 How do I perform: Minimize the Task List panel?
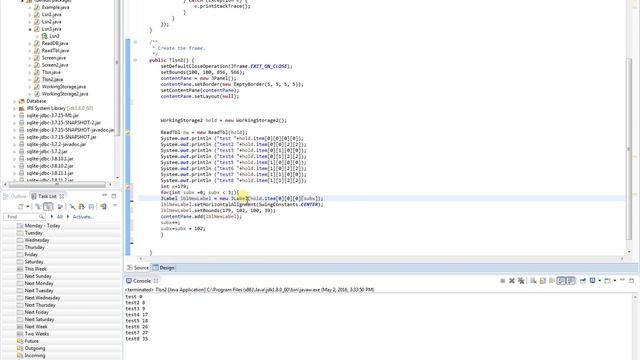(104, 196)
